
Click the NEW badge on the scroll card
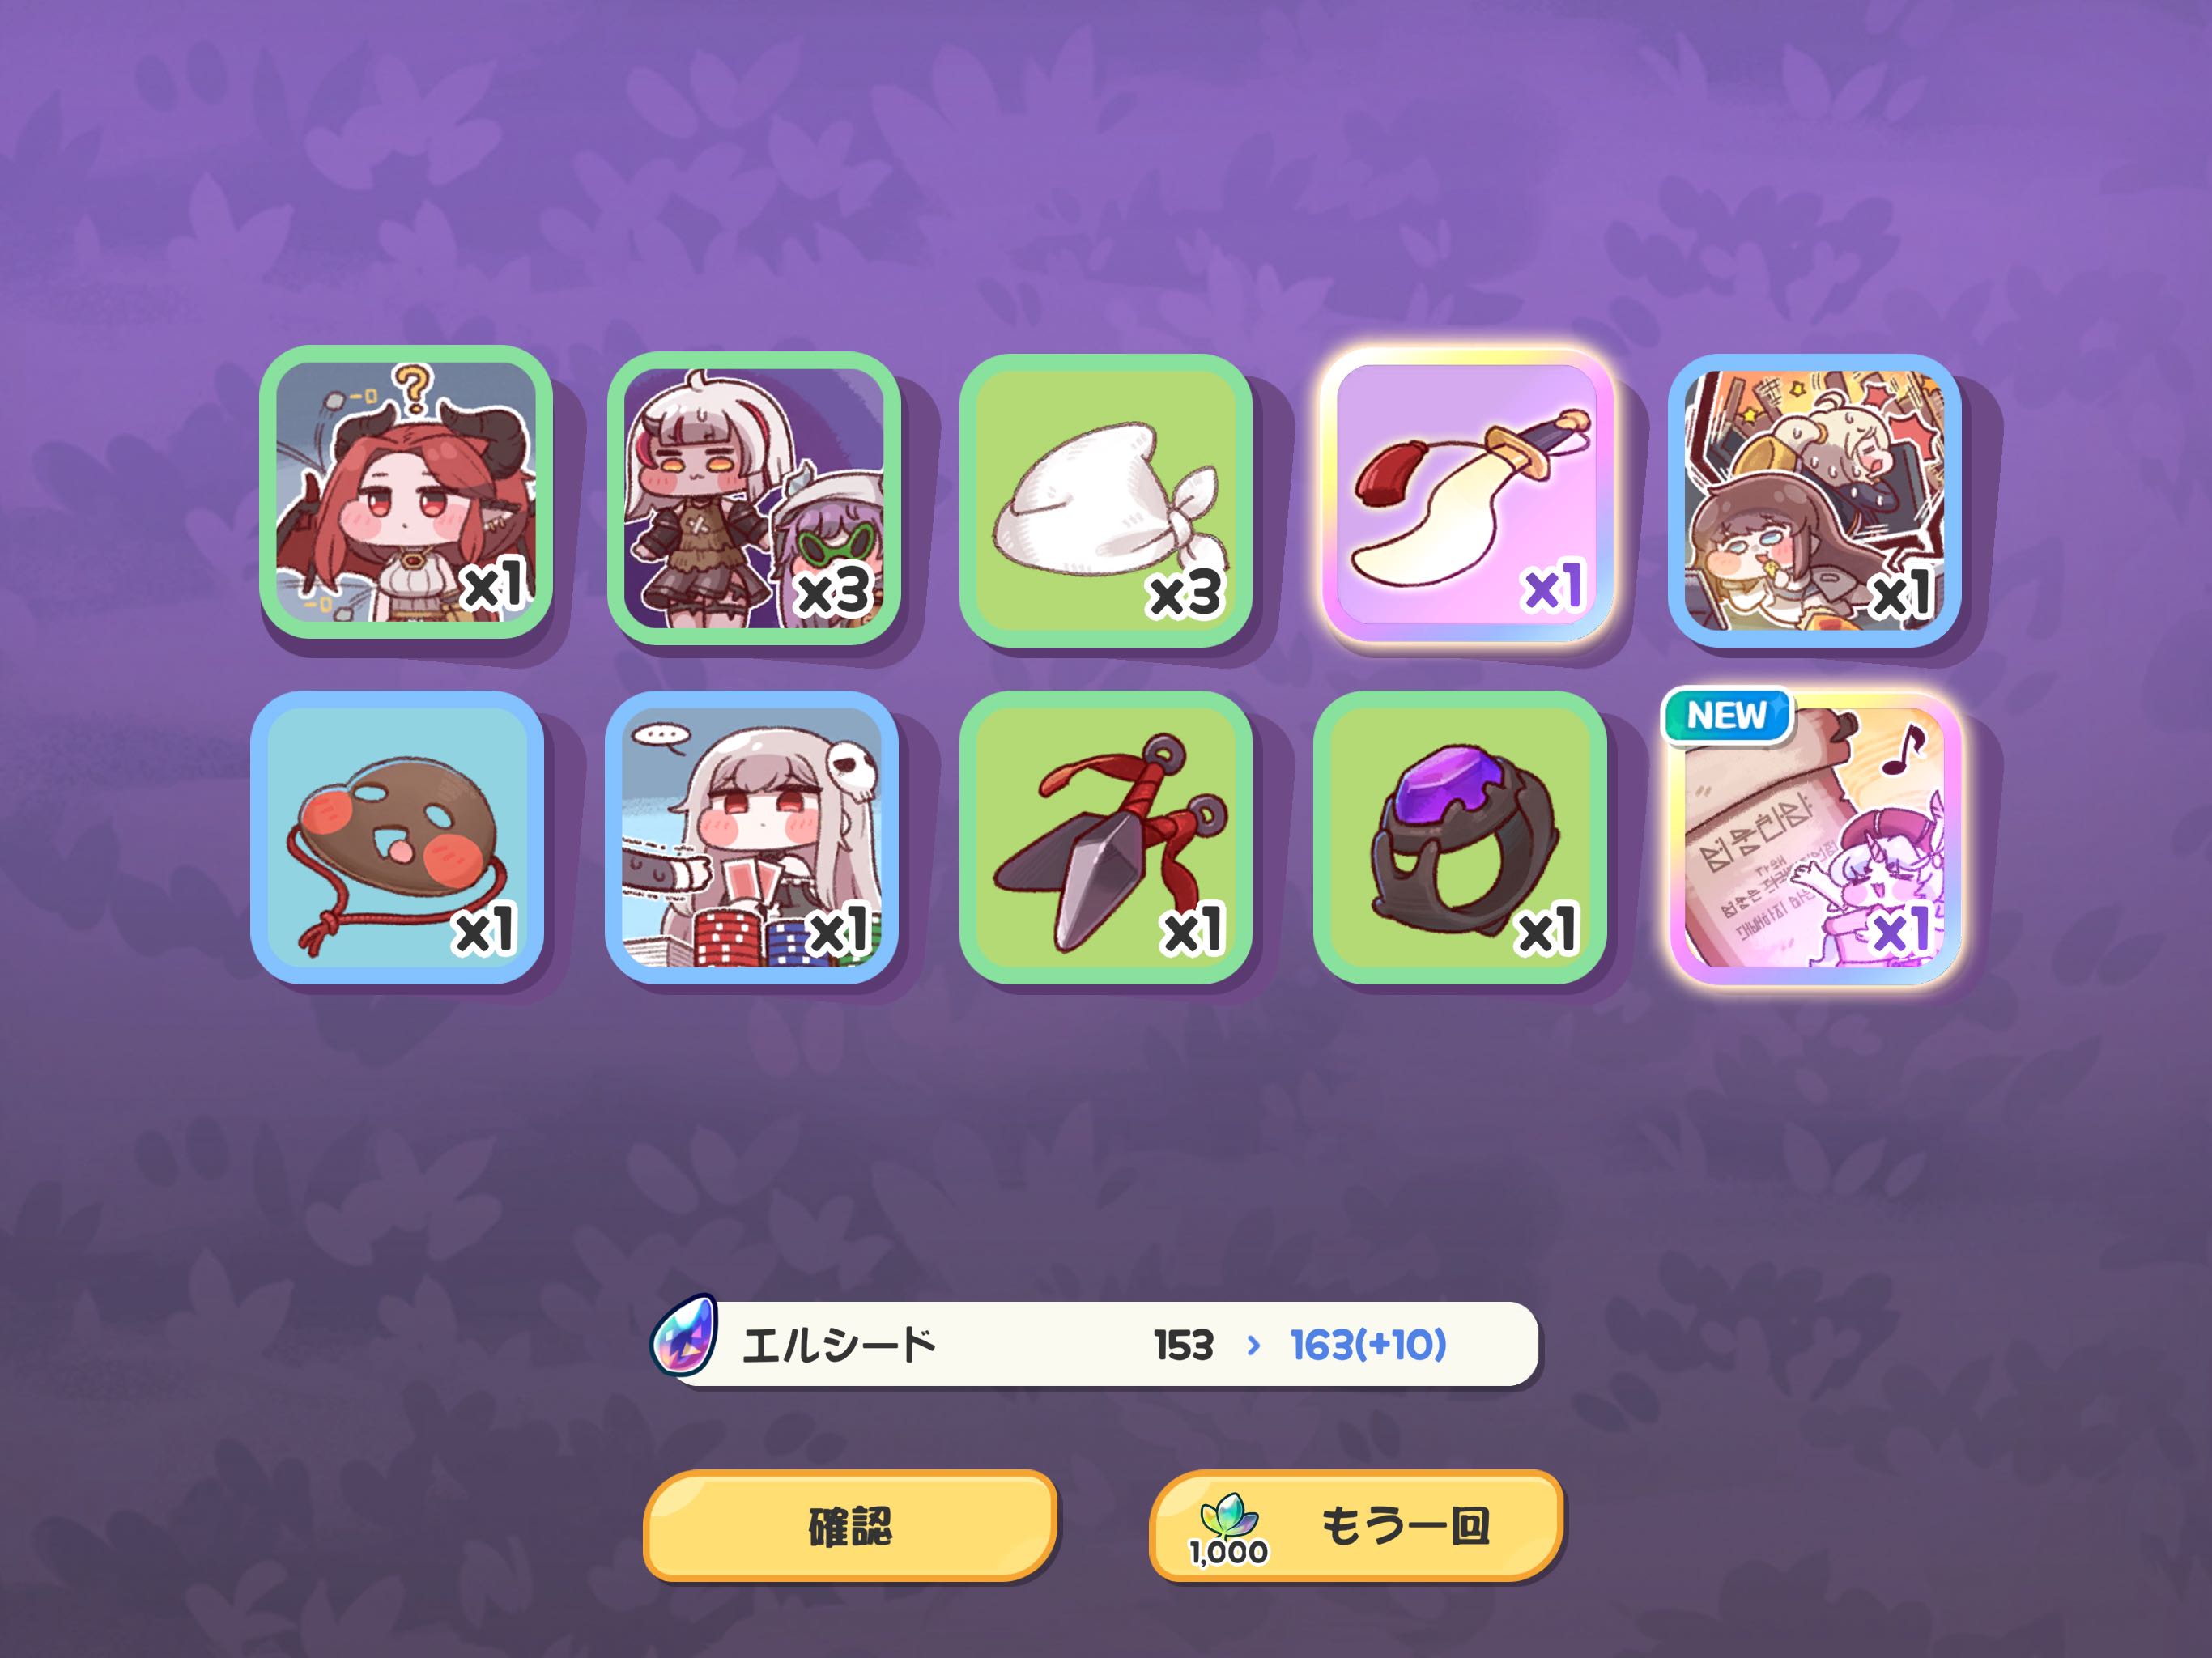1727,715
